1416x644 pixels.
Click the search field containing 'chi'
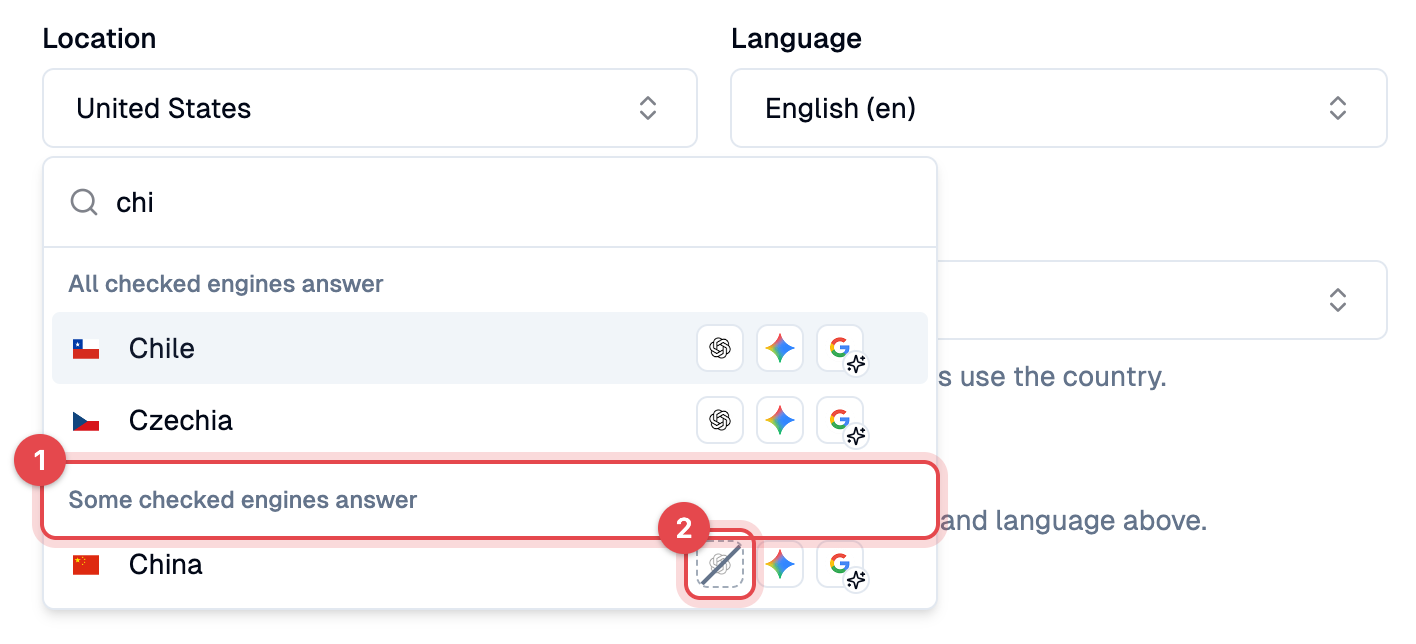(x=490, y=203)
